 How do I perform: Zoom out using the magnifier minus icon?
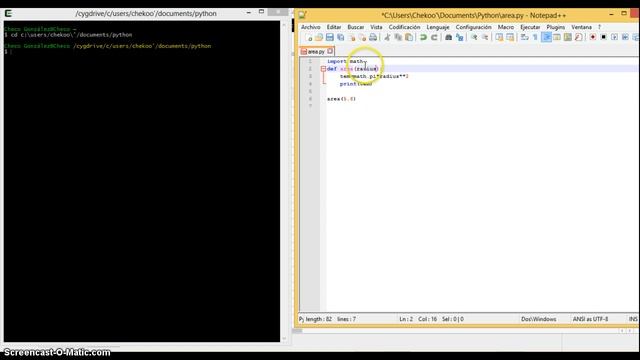[x=485, y=38]
